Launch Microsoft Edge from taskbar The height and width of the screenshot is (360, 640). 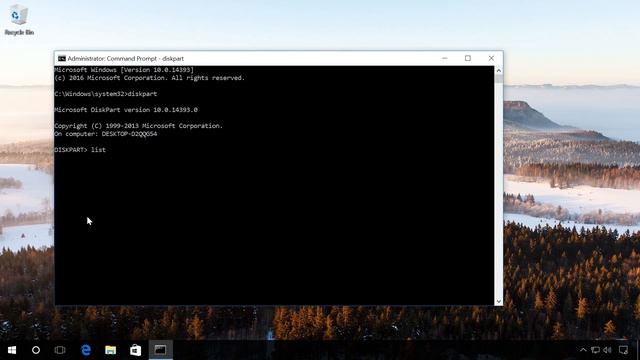point(86,350)
